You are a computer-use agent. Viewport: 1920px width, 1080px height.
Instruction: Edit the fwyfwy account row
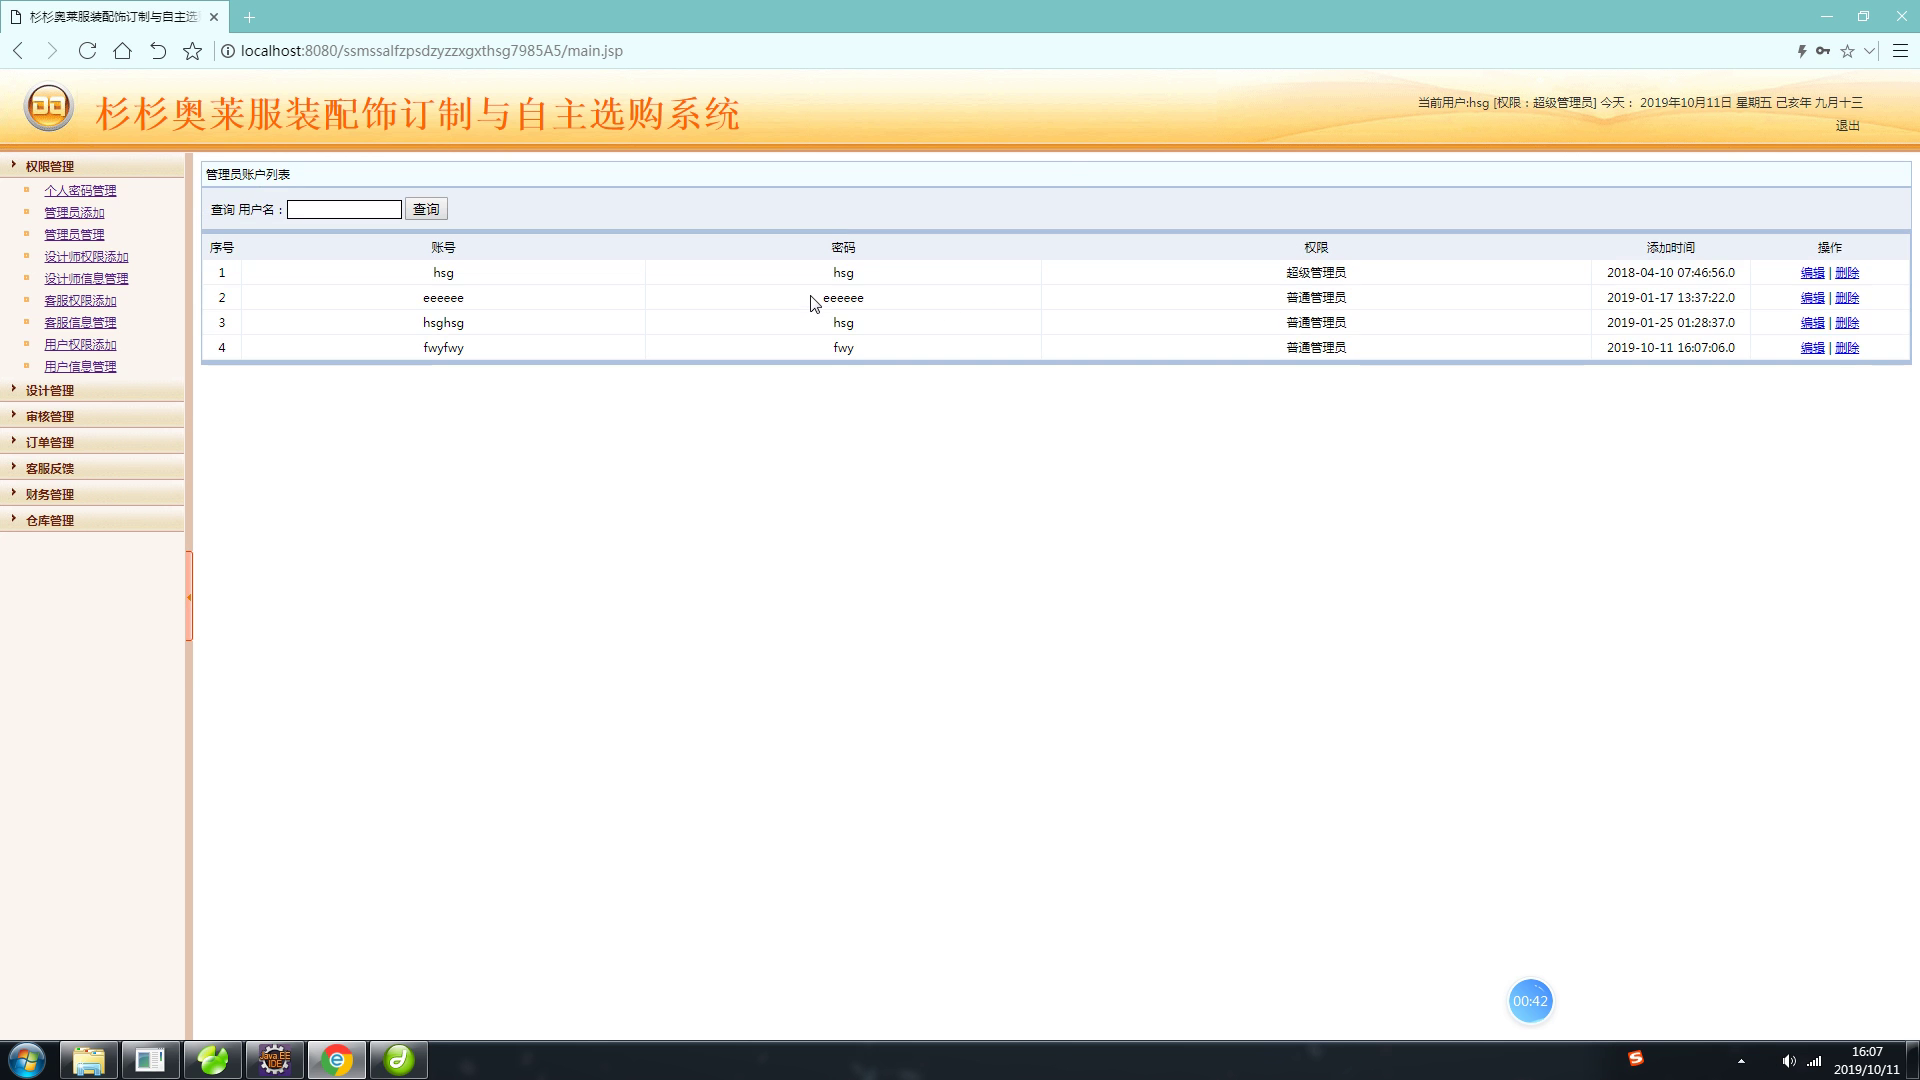coord(1812,348)
